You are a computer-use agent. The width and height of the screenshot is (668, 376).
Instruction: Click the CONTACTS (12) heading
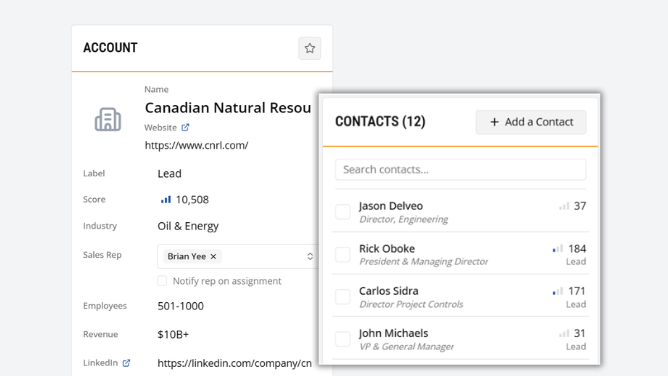click(380, 122)
